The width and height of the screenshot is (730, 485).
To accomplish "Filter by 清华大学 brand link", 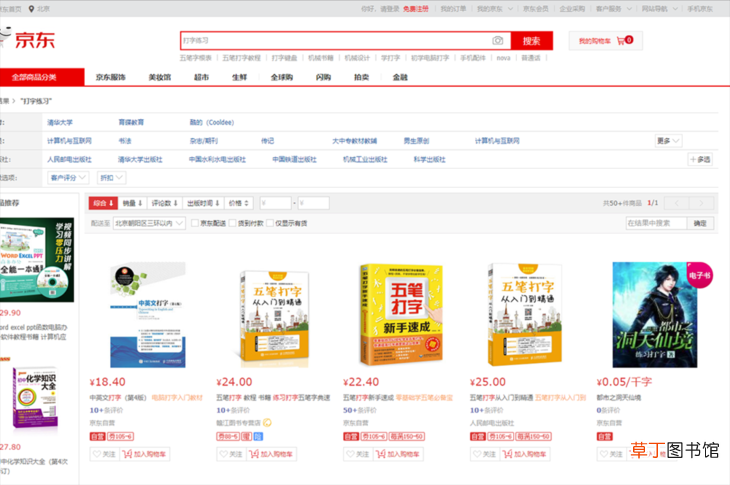I will tap(60, 122).
